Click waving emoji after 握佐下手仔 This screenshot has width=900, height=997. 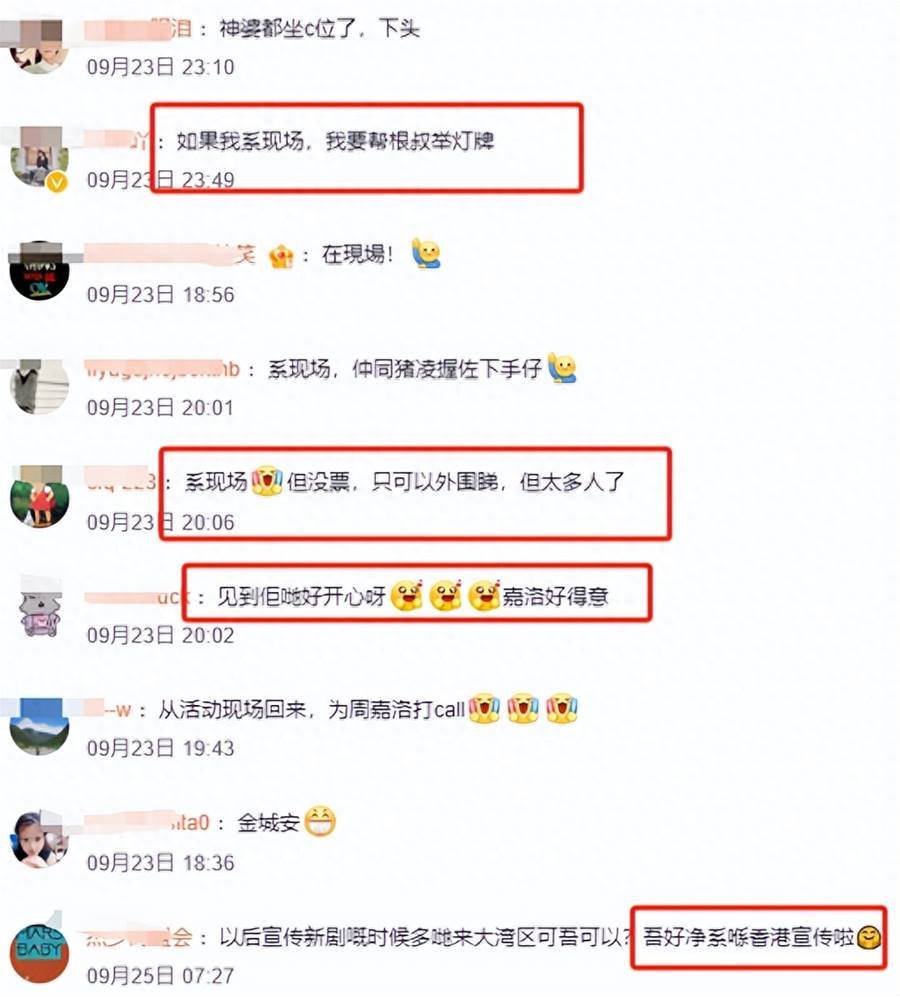[x=562, y=368]
